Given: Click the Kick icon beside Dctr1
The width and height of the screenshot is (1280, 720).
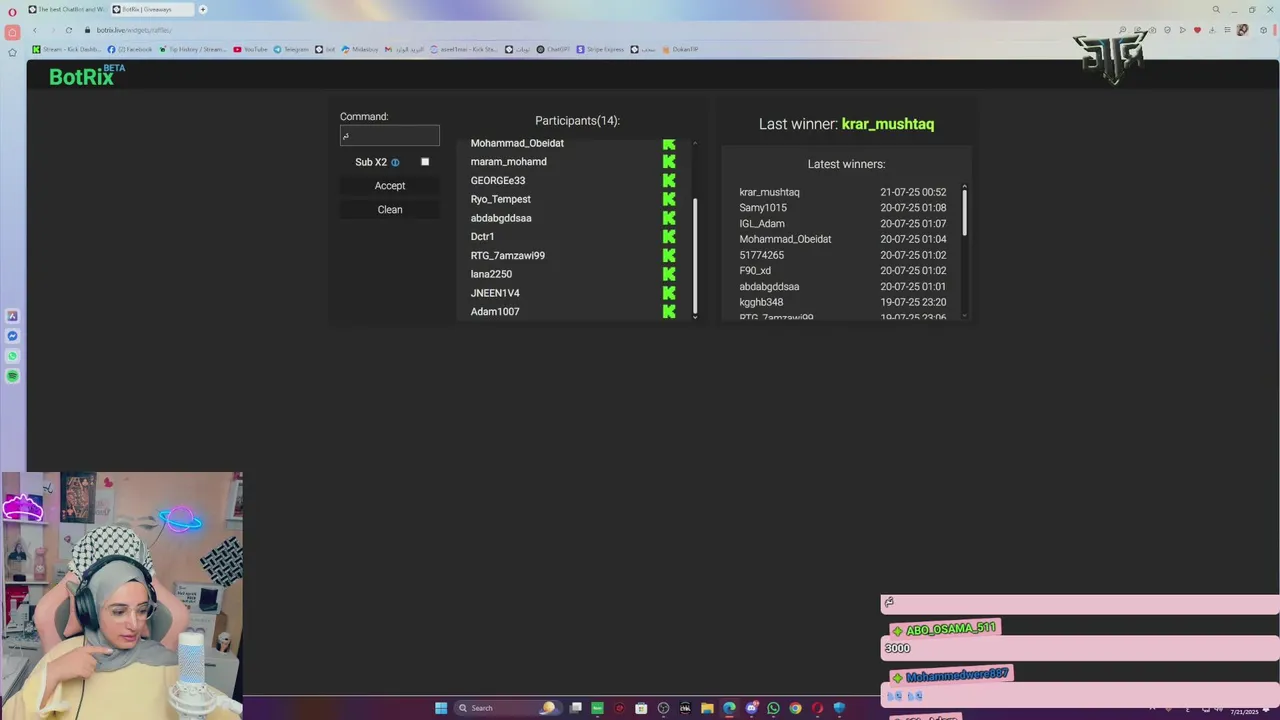Looking at the screenshot, I should [669, 236].
